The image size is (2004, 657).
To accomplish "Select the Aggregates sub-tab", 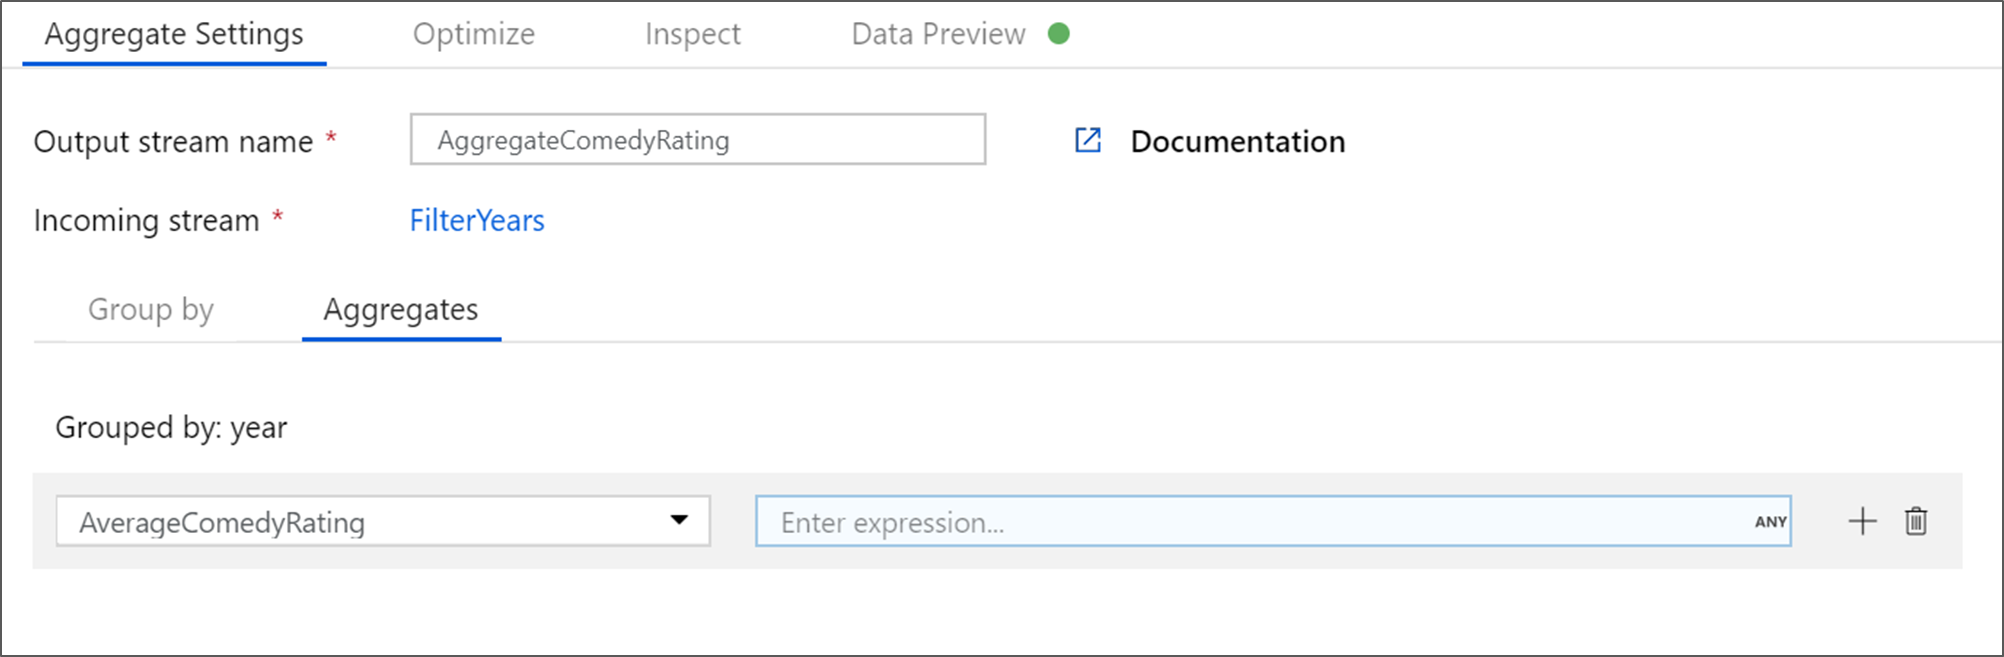I will [401, 310].
